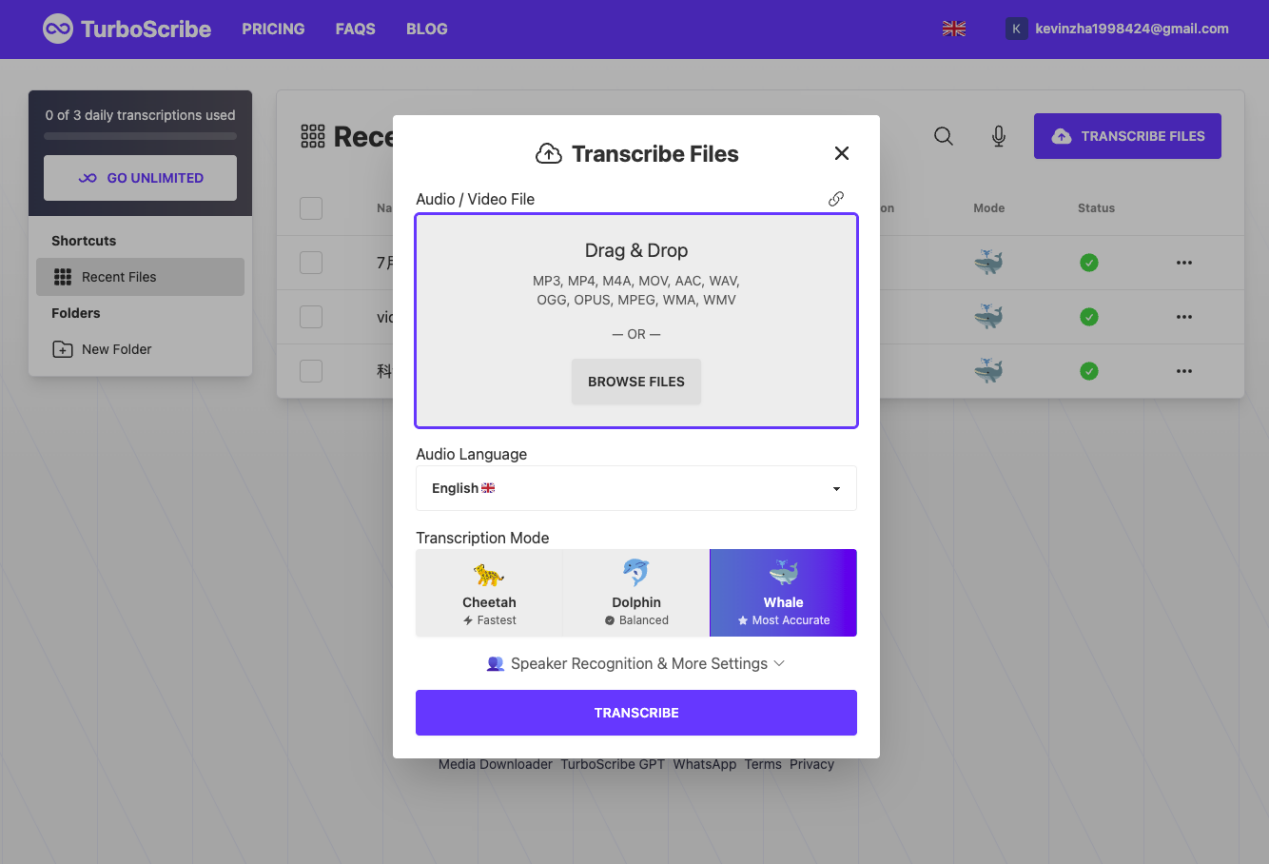This screenshot has height=864, width=1269.
Task: Open the Privacy footer link
Action: coord(812,764)
